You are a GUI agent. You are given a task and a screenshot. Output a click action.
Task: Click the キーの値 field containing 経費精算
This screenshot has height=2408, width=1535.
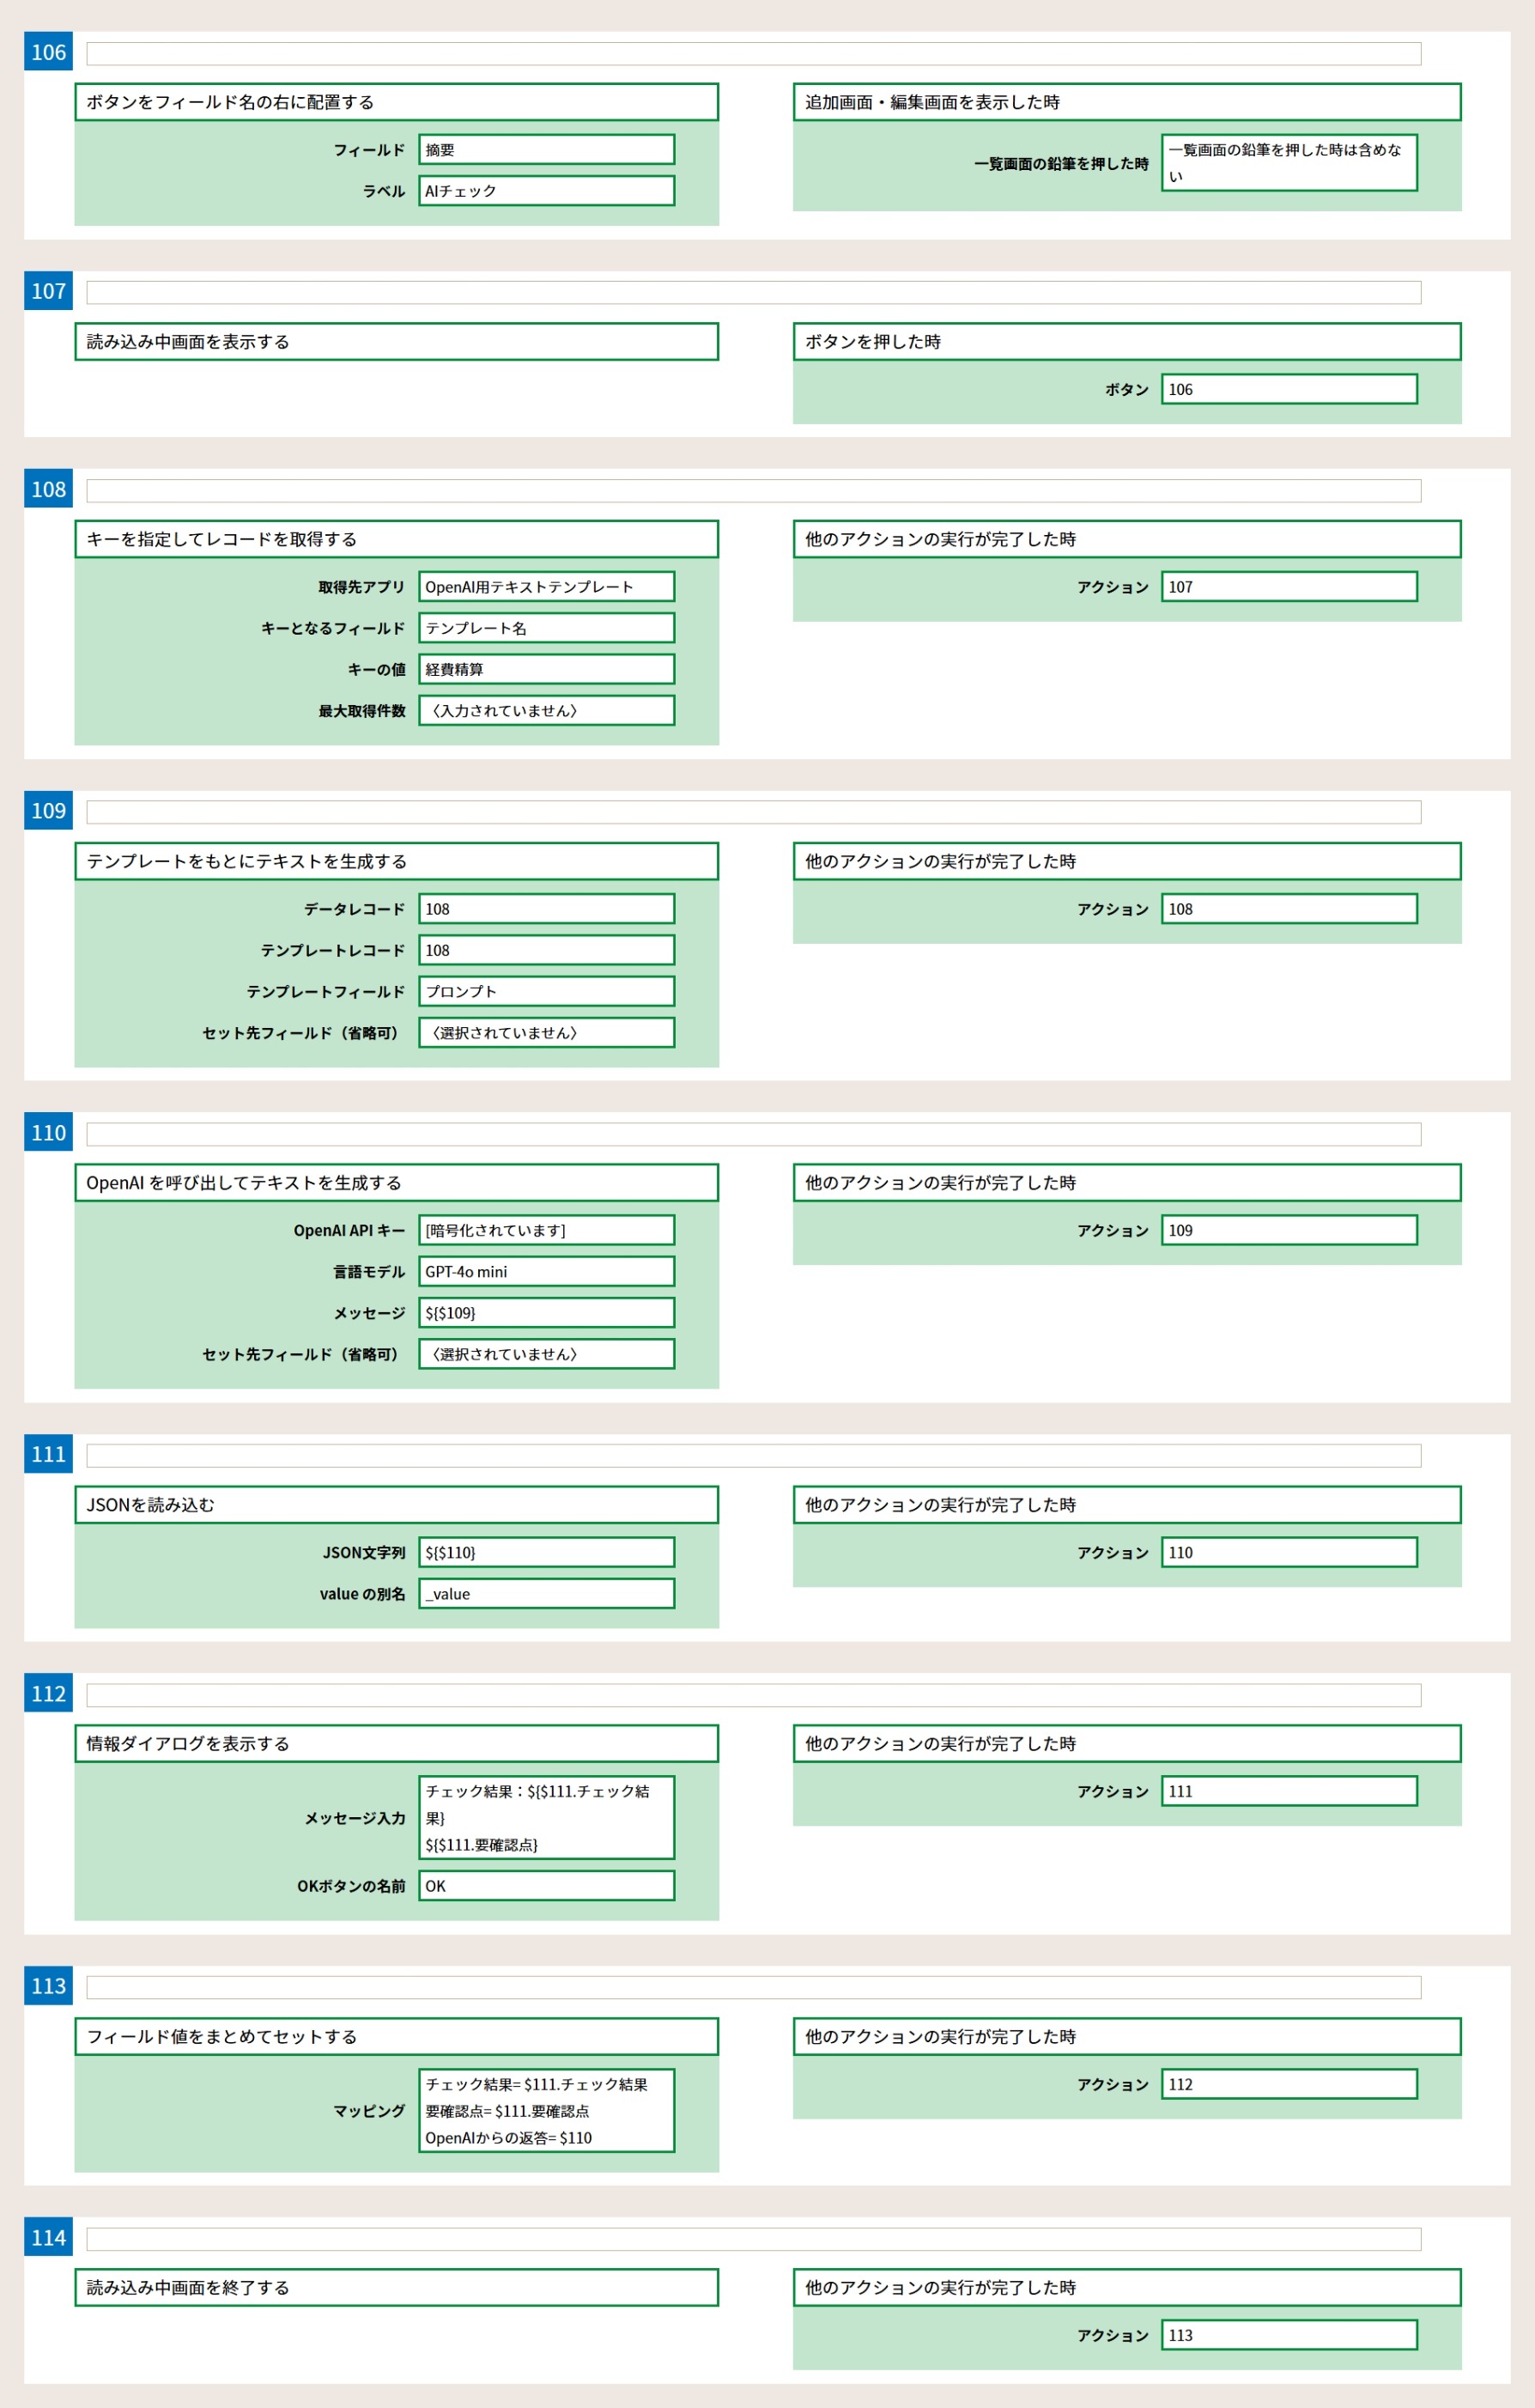click(x=546, y=669)
